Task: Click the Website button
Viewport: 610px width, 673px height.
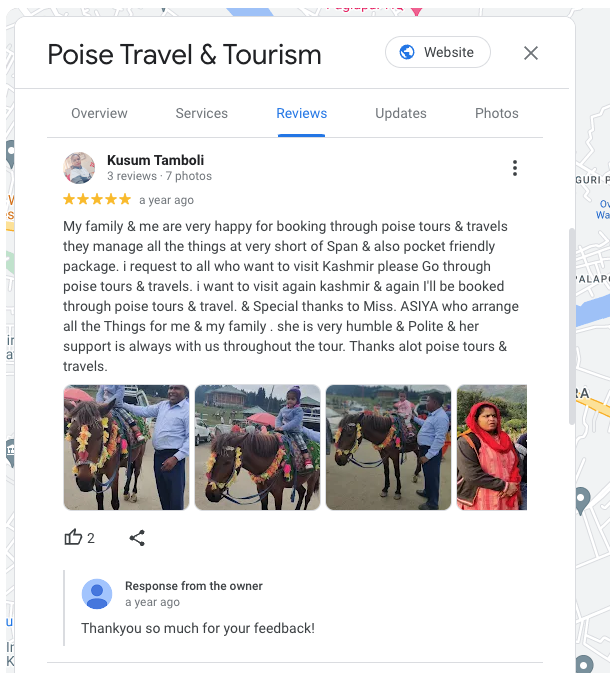Action: (x=438, y=52)
